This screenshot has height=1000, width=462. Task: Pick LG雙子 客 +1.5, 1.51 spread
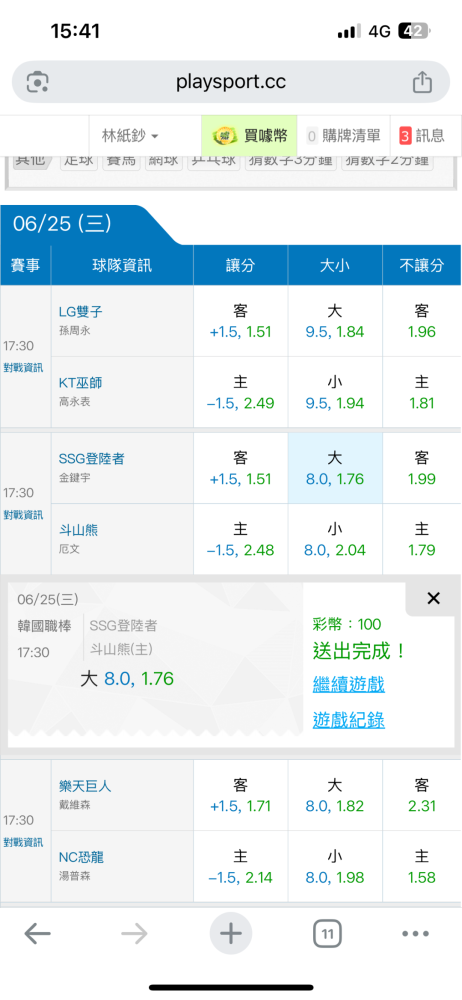pos(241,321)
